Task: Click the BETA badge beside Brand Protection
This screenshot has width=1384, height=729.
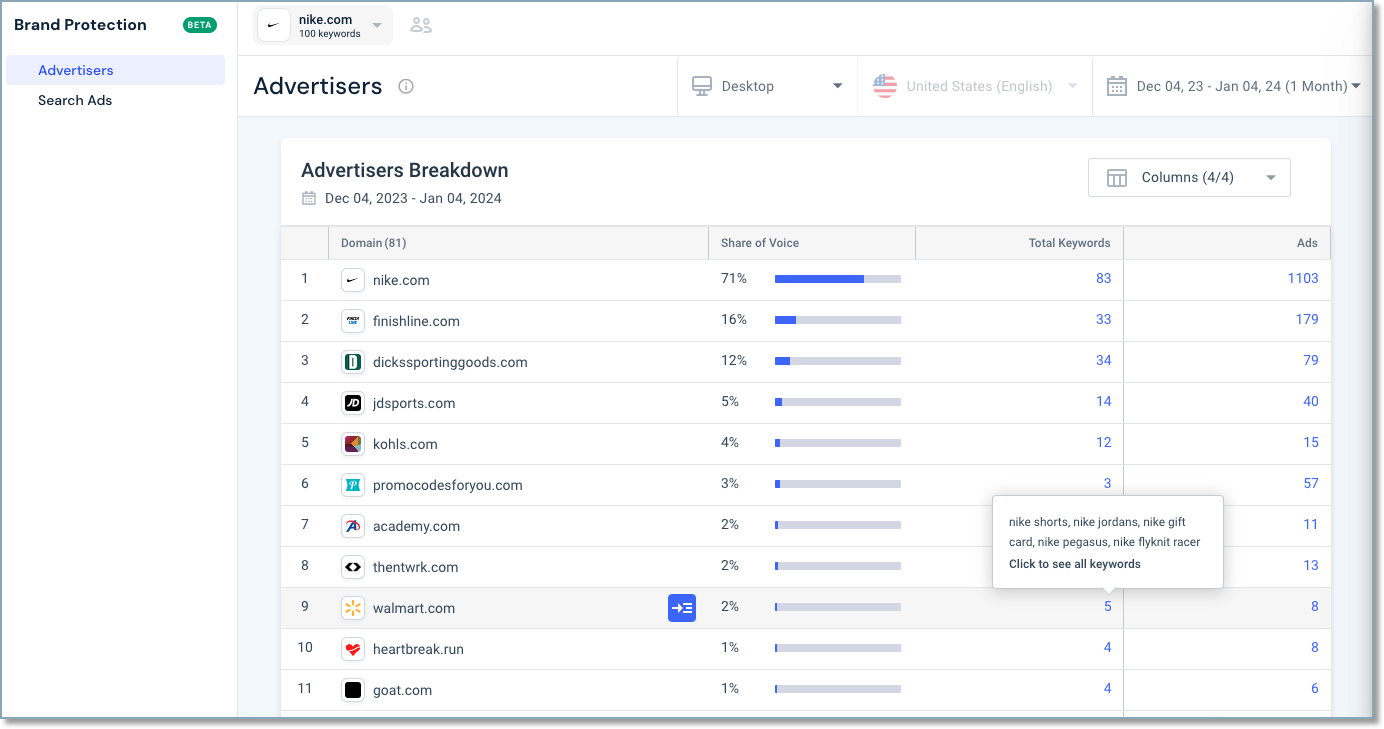Action: click(x=200, y=25)
